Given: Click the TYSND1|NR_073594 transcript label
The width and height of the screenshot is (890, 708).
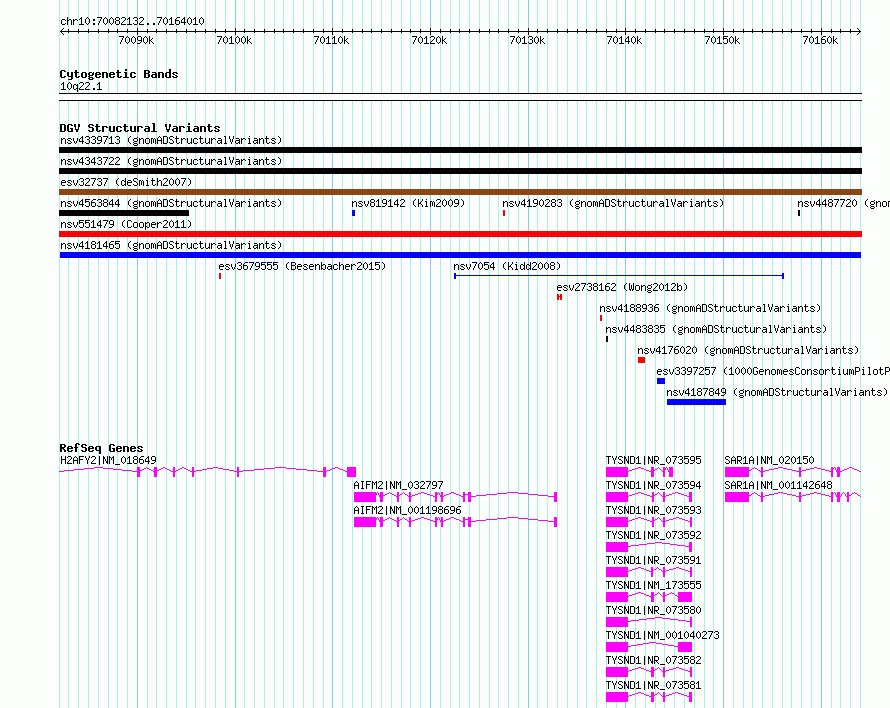Looking at the screenshot, I should [x=653, y=485].
